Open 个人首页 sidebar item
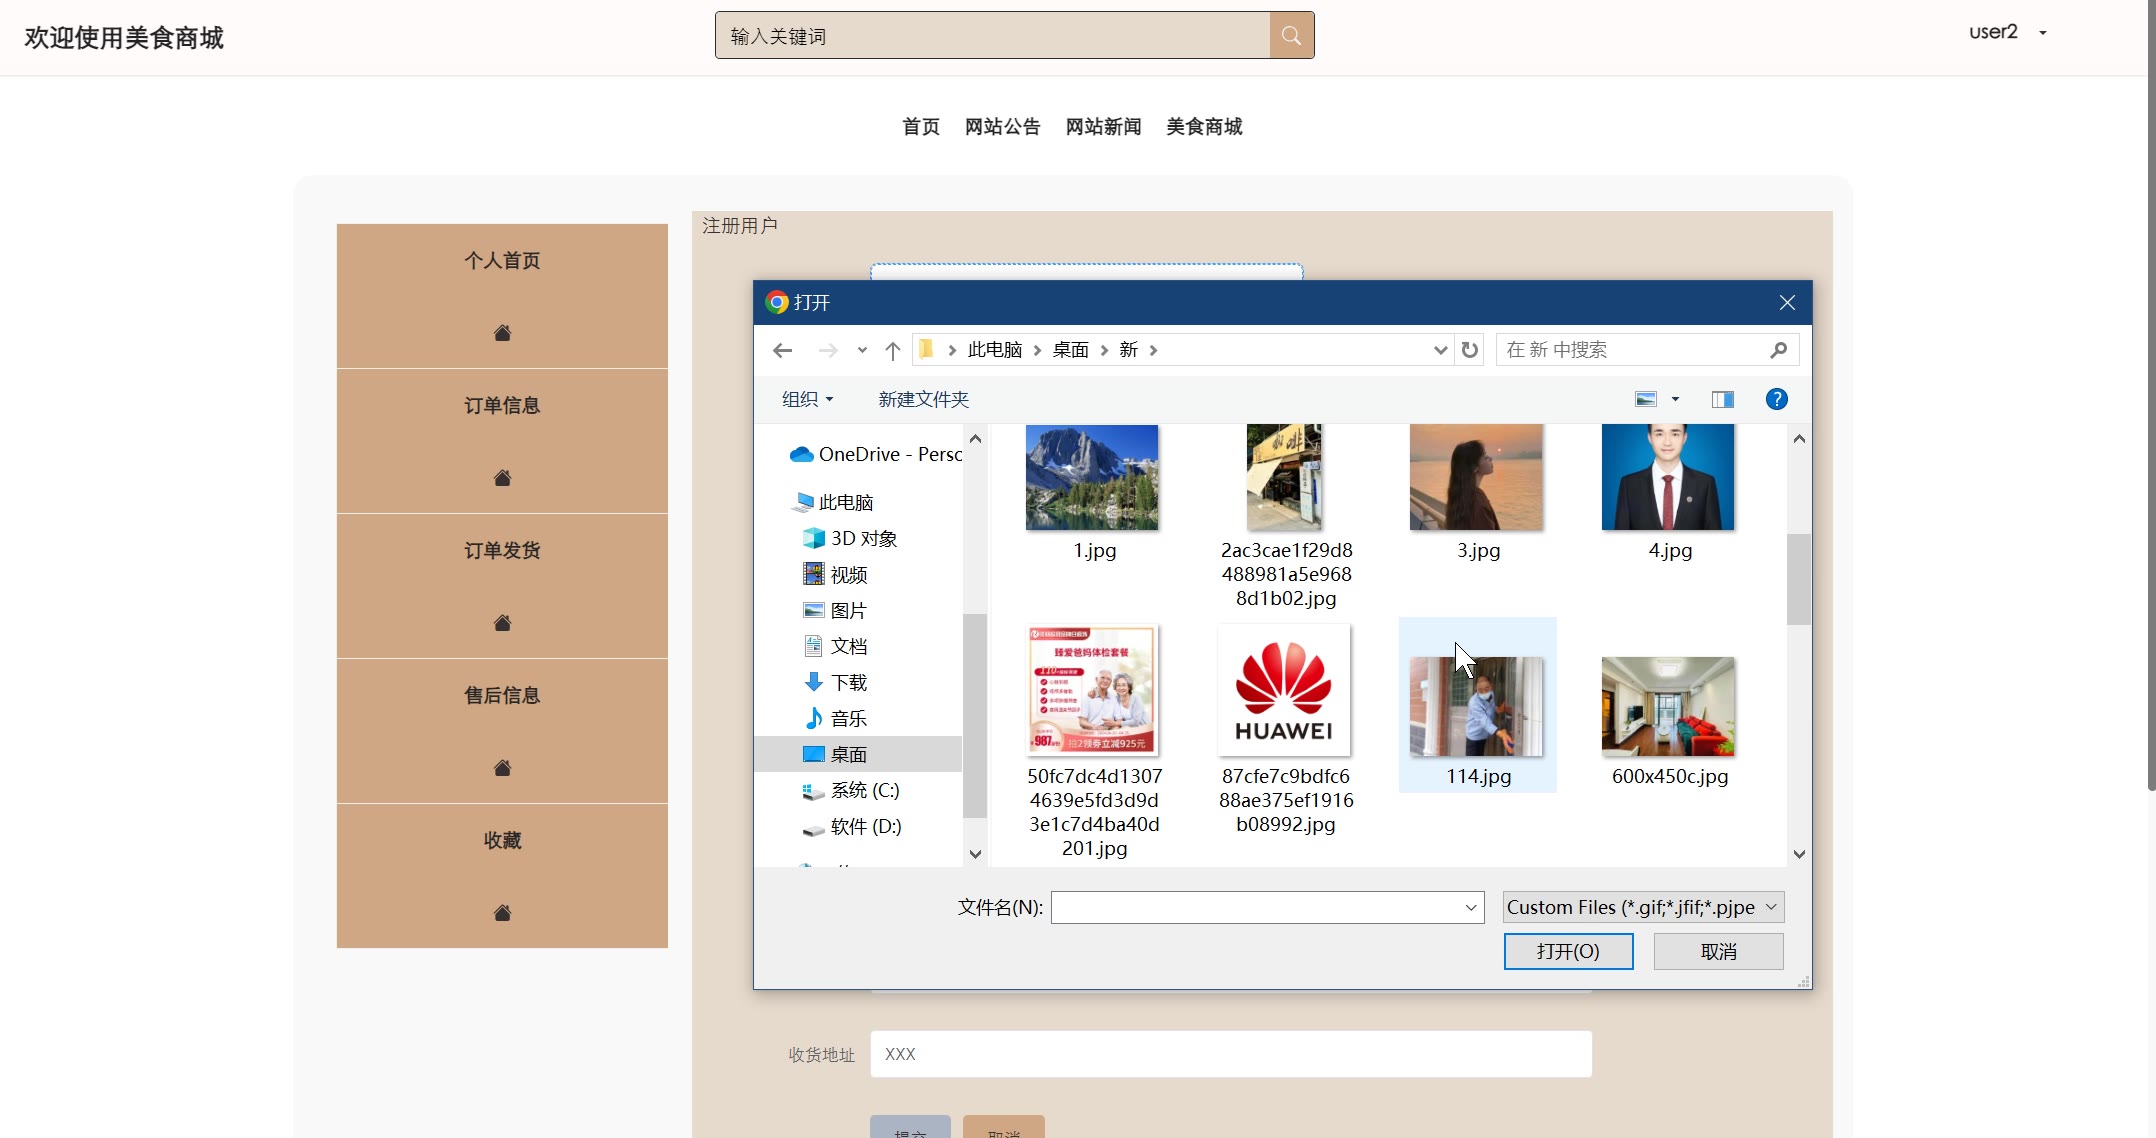Viewport: 2156px width, 1138px height. click(502, 261)
